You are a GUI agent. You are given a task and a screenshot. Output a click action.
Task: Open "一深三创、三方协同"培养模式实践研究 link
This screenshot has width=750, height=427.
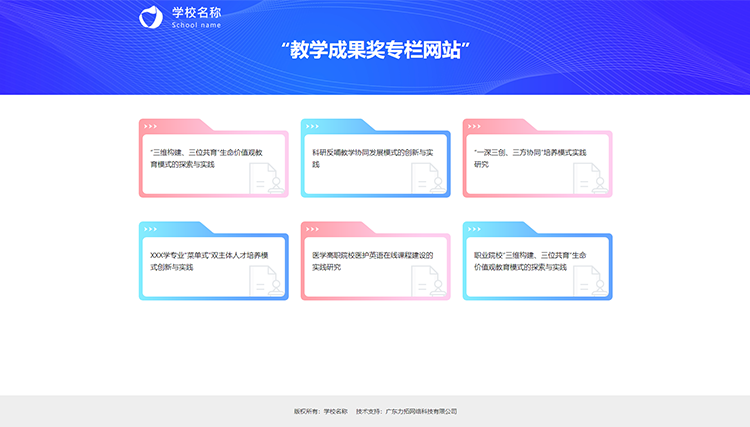pos(529,157)
